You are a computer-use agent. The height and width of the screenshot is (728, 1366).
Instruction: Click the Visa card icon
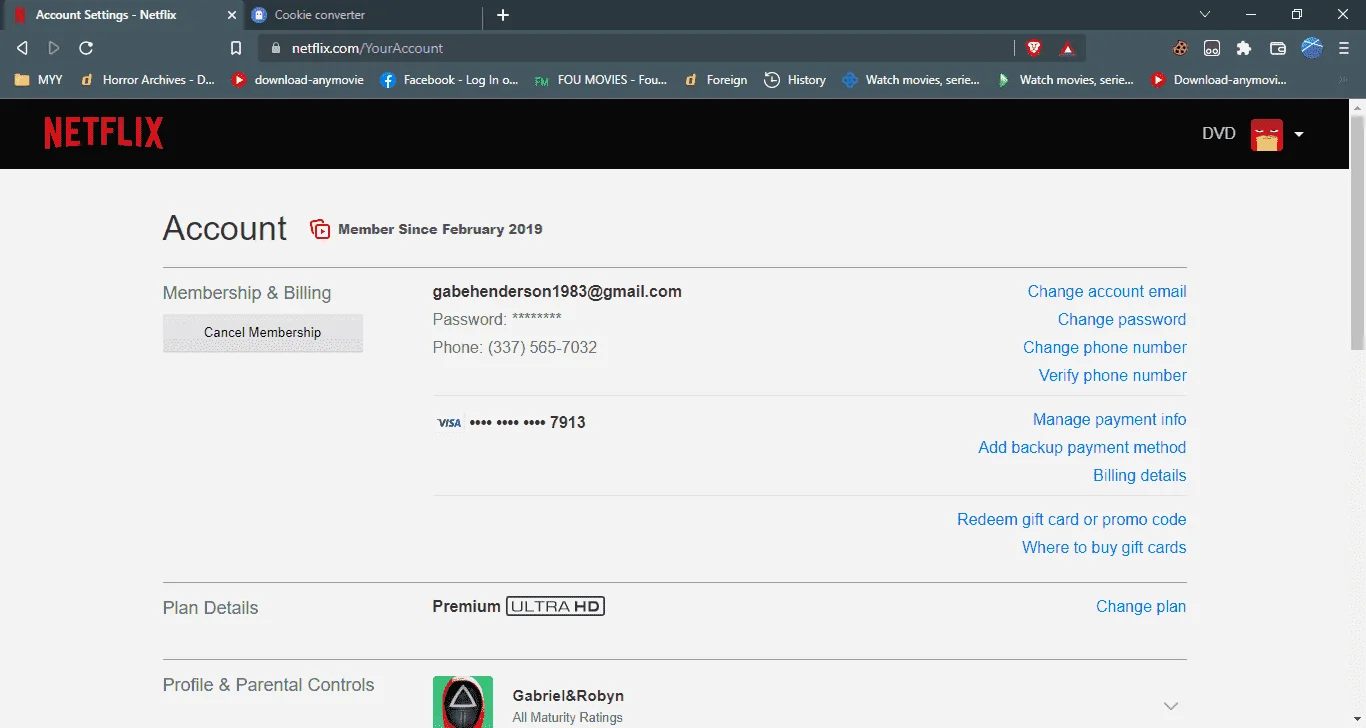click(x=449, y=423)
